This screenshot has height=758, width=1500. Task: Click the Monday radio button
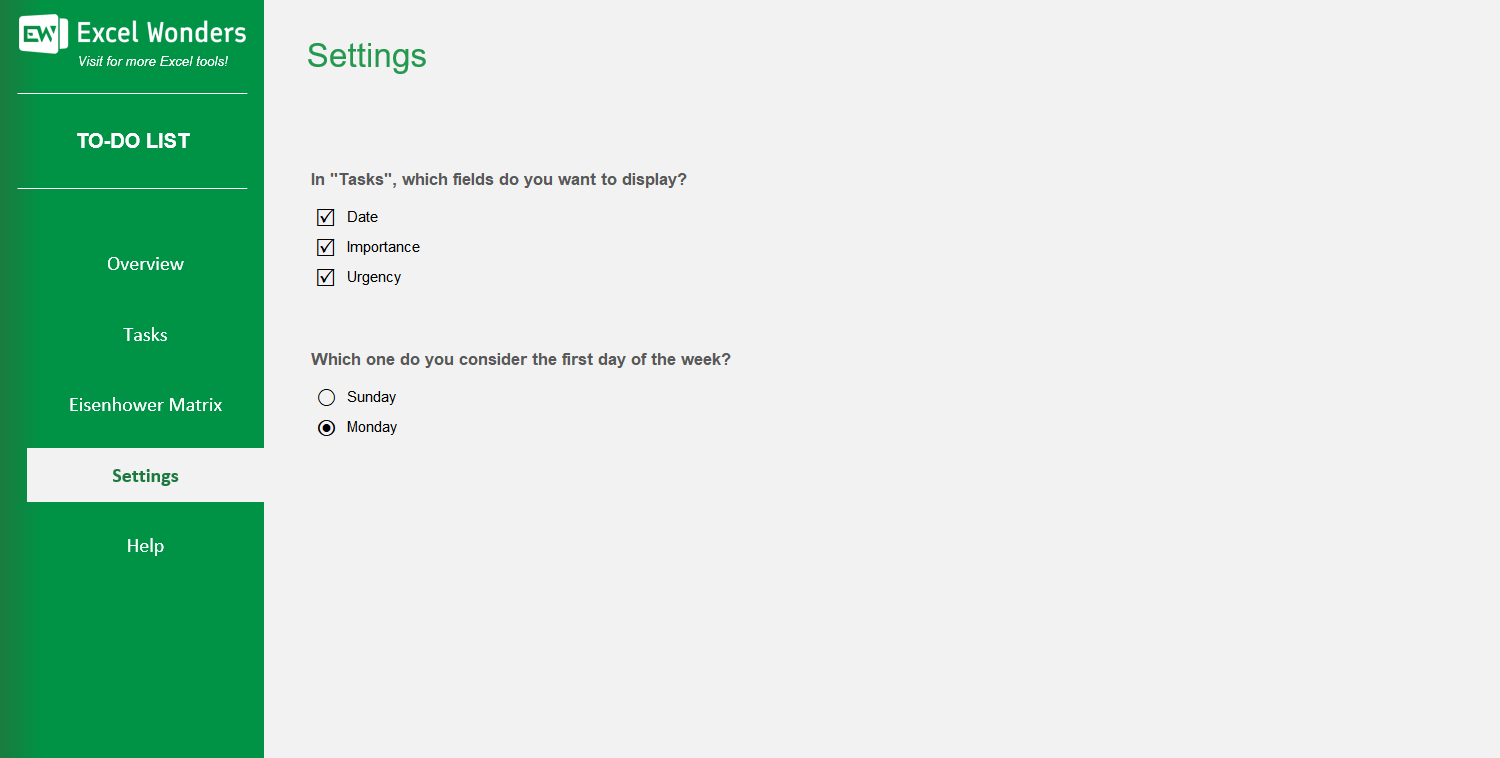click(x=326, y=427)
